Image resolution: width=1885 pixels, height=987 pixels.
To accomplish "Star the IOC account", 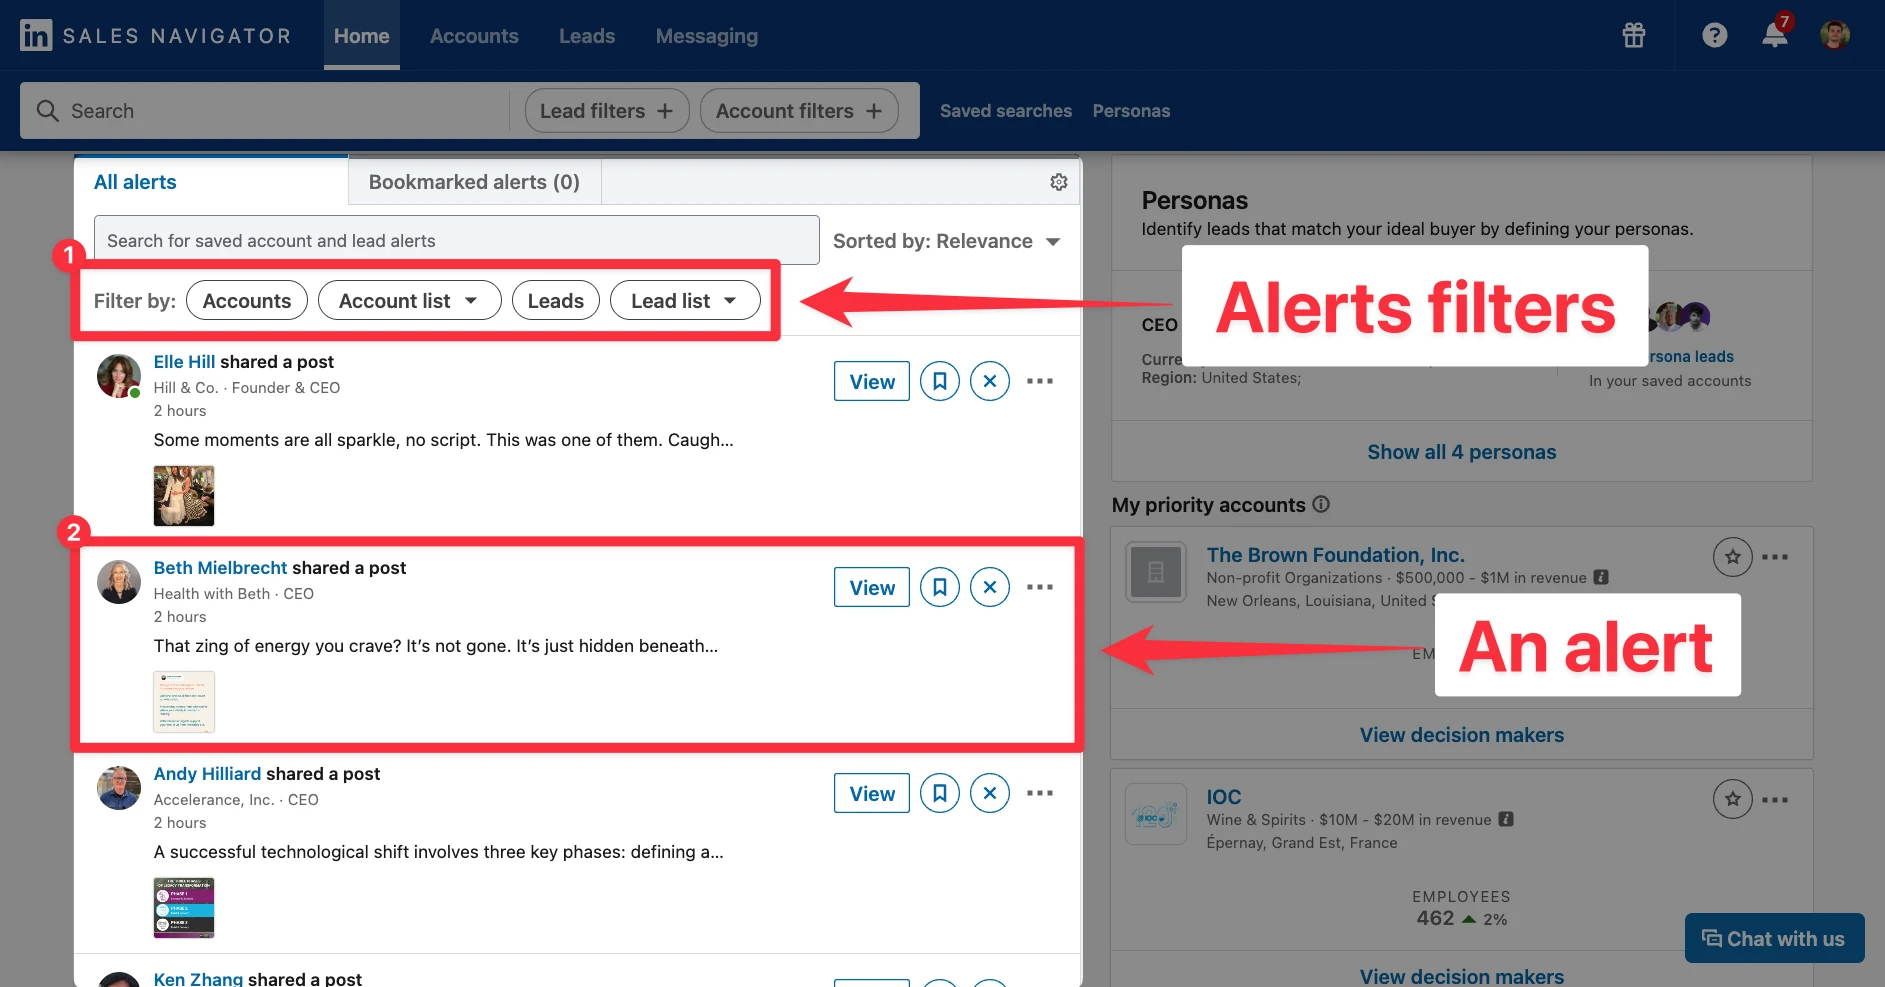I will 1733,799.
